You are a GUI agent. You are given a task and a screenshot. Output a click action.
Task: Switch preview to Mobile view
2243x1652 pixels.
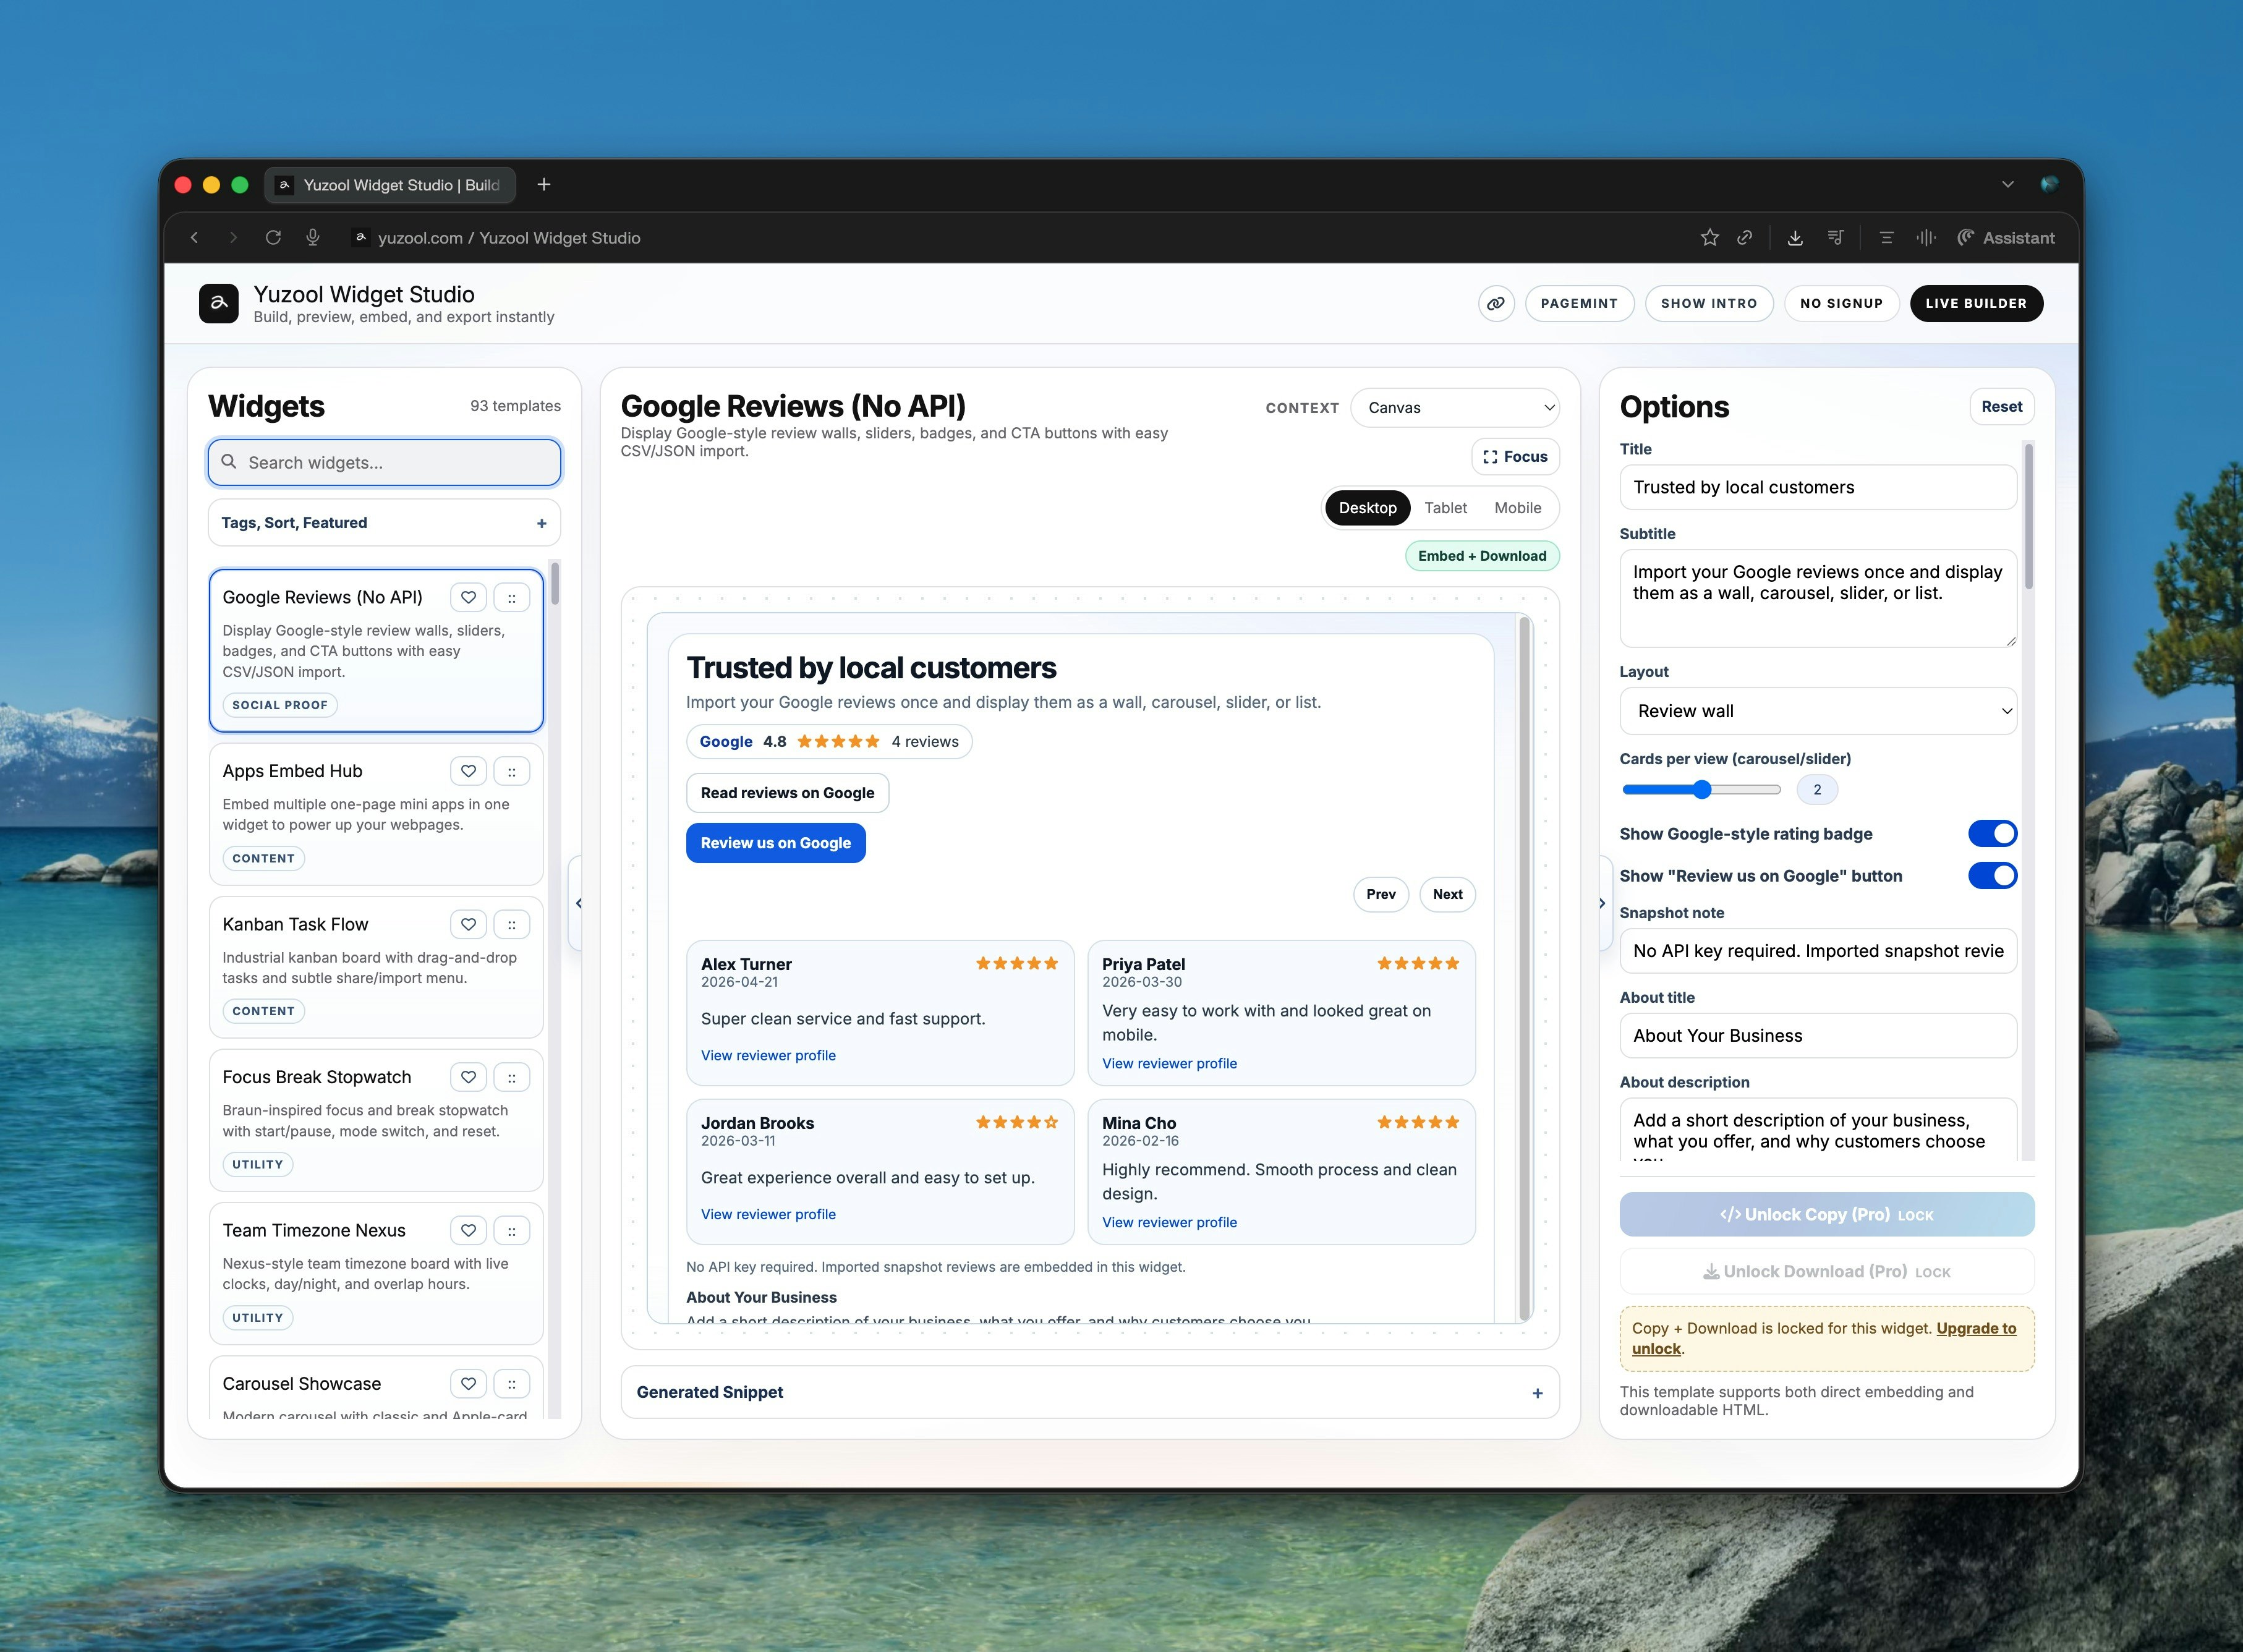point(1517,508)
